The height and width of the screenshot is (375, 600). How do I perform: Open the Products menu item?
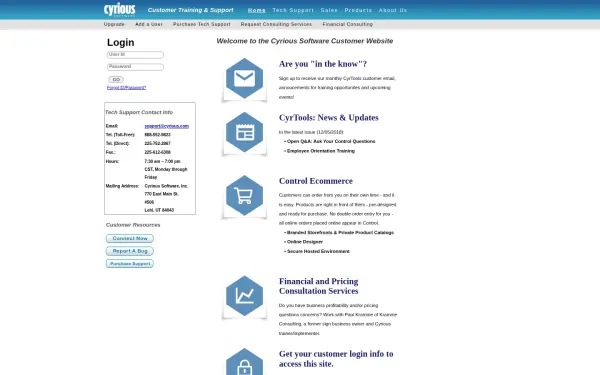[358, 10]
